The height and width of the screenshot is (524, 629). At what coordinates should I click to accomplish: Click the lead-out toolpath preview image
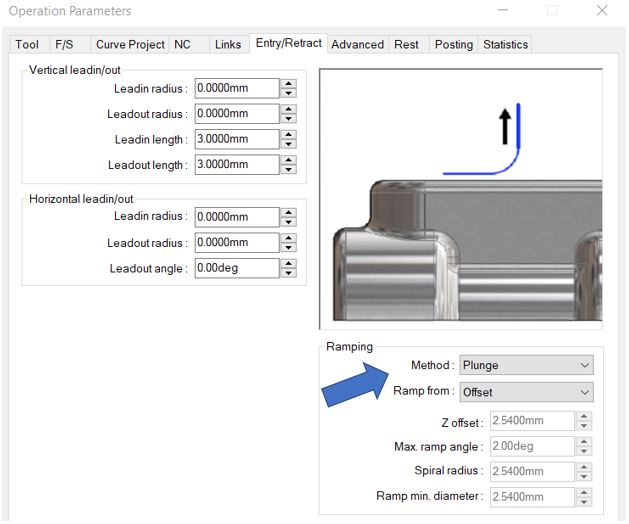[461, 199]
